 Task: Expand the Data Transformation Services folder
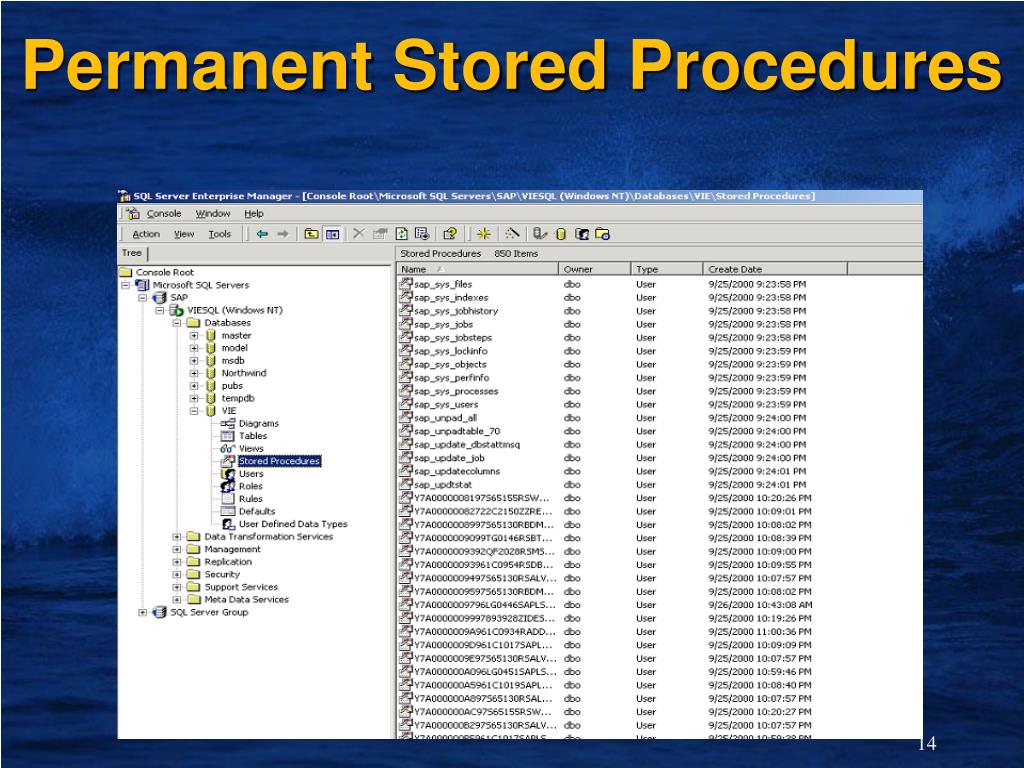click(x=176, y=537)
